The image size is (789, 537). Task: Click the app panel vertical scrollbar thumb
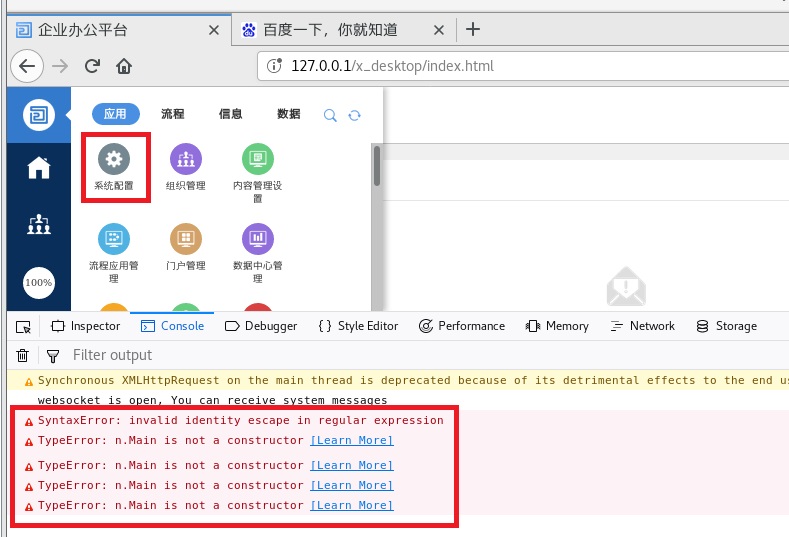[x=377, y=166]
